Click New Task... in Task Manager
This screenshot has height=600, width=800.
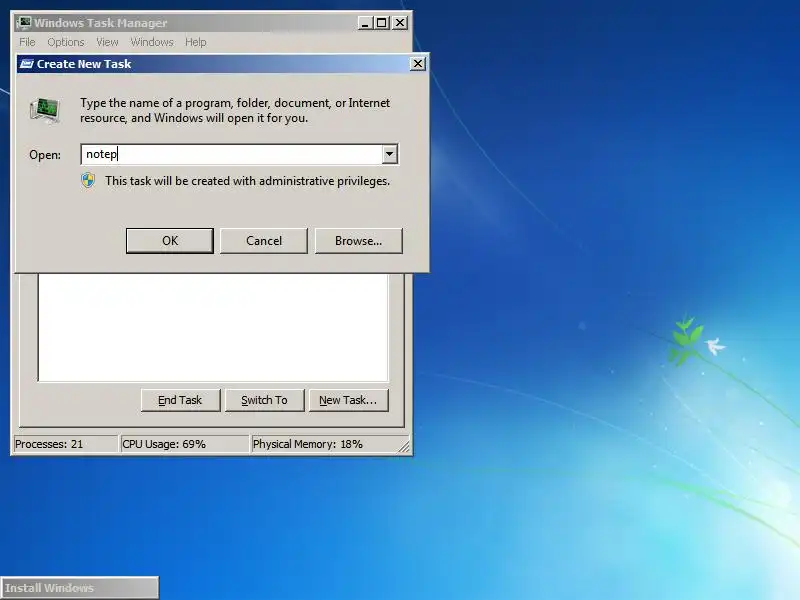[x=348, y=400]
